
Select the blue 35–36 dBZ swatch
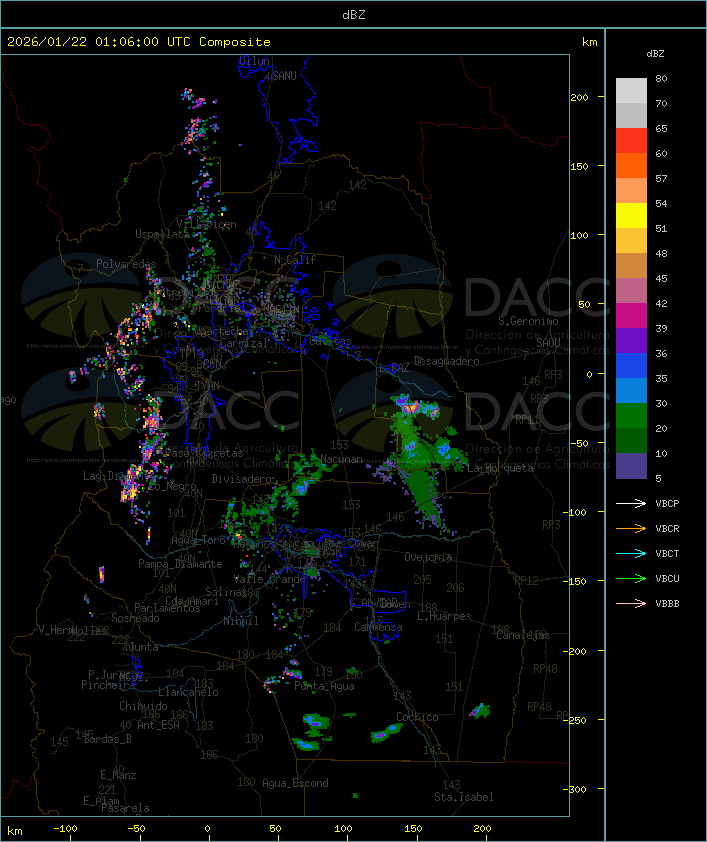coord(631,366)
